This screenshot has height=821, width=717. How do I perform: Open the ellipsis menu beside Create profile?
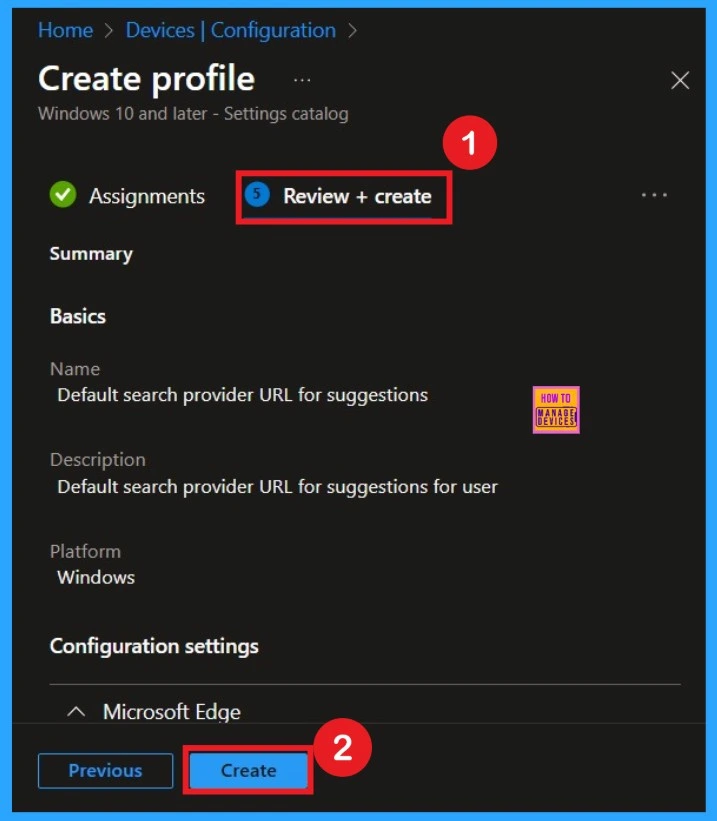click(302, 80)
